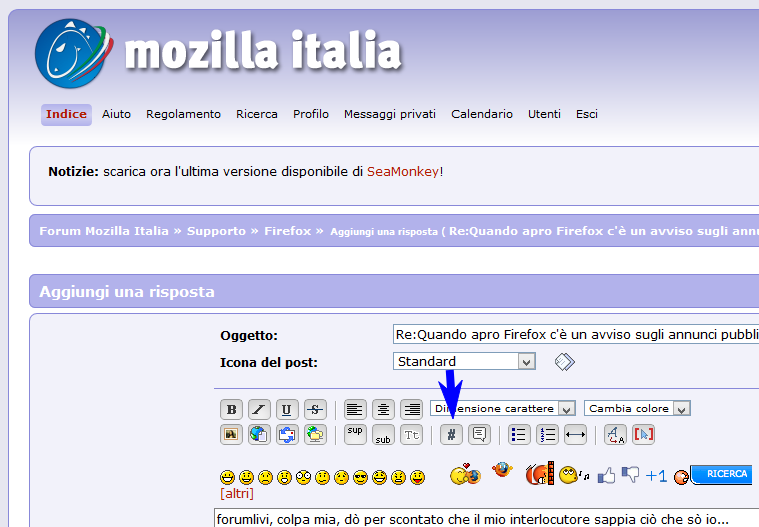Insert the big round eyes smiley
Image resolution: width=759 pixels, height=527 pixels.
[x=304, y=477]
